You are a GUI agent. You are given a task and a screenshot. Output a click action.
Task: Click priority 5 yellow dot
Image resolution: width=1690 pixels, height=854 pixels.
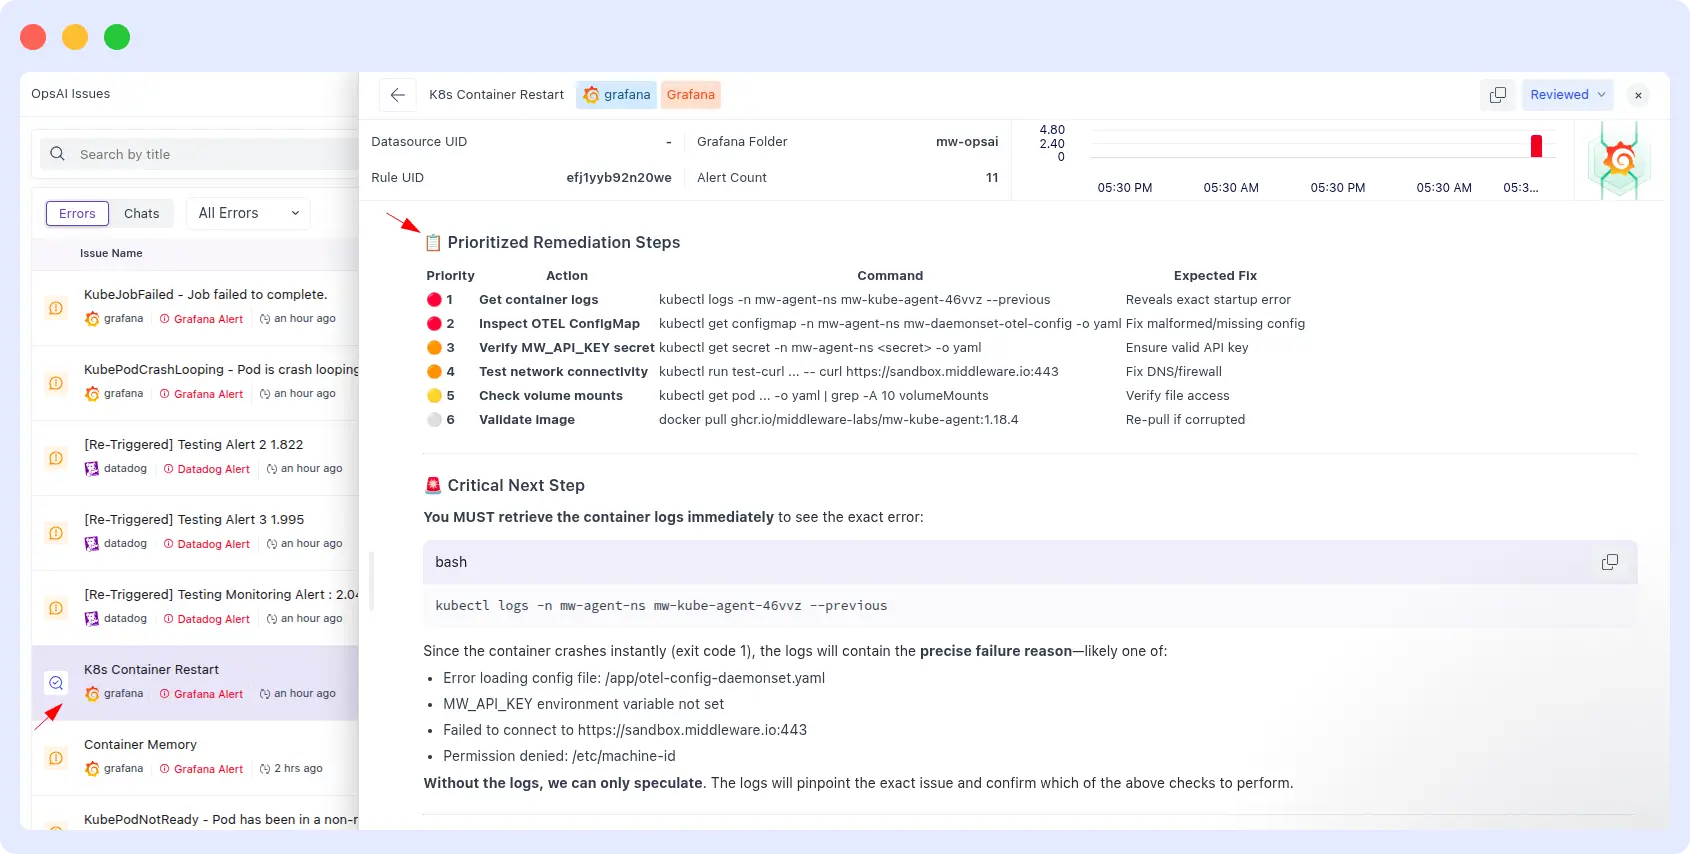434,396
